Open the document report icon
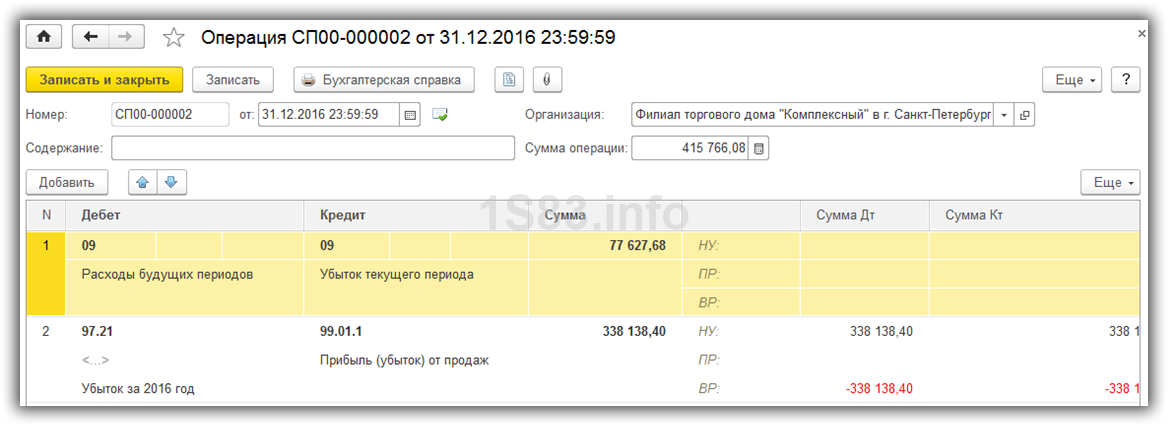The height and width of the screenshot is (426, 1168). 511,80
